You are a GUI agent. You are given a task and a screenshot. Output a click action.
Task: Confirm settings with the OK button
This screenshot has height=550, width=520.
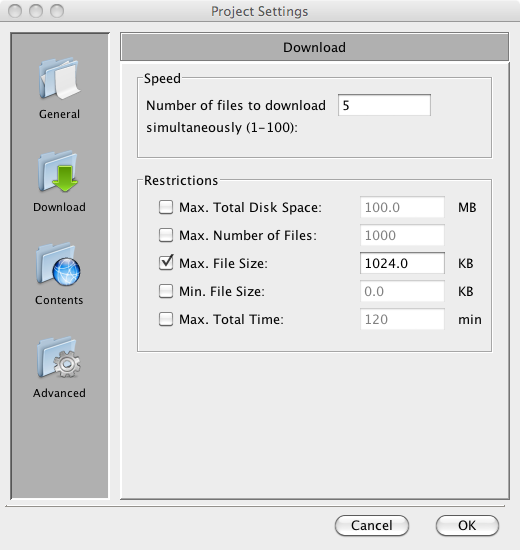467,525
